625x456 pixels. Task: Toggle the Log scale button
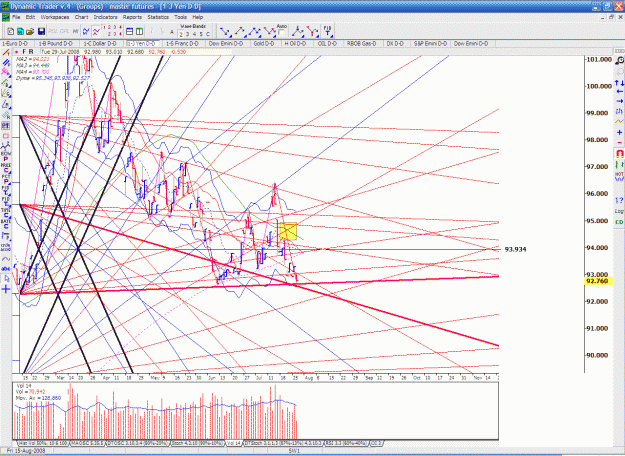tap(619, 211)
